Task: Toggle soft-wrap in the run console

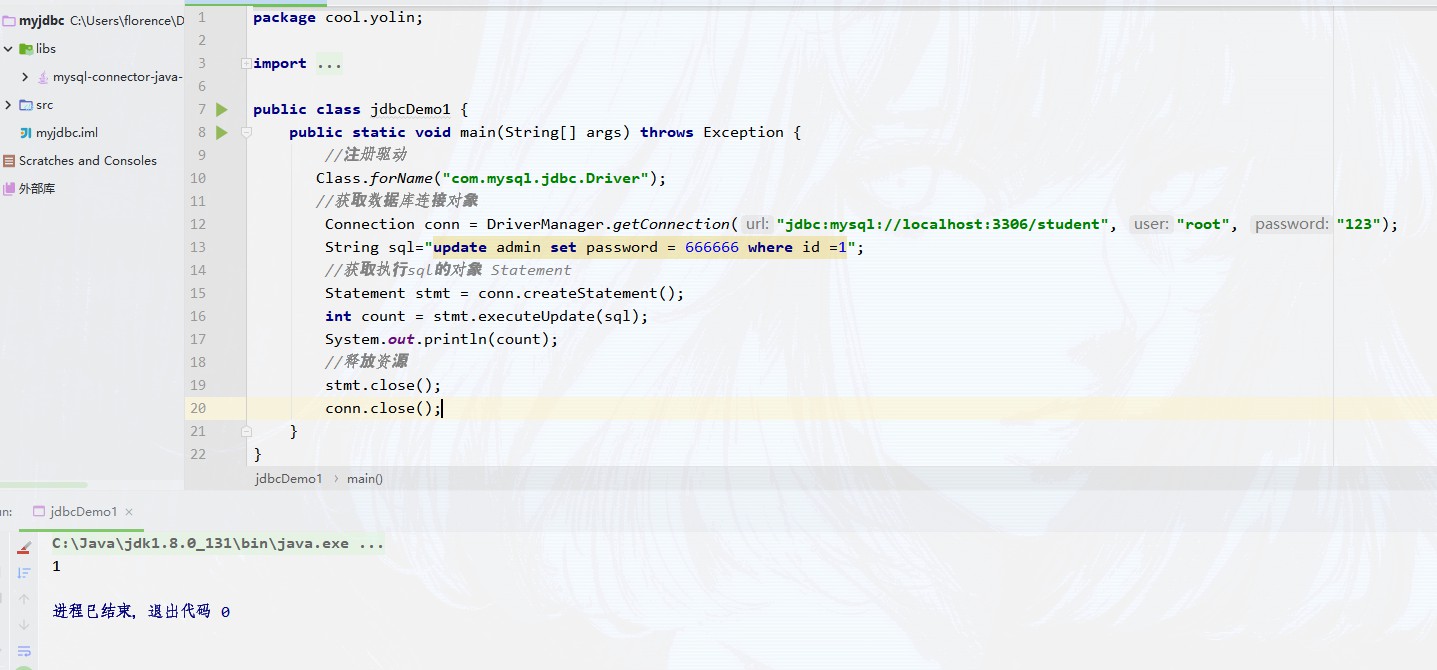Action: (x=24, y=651)
